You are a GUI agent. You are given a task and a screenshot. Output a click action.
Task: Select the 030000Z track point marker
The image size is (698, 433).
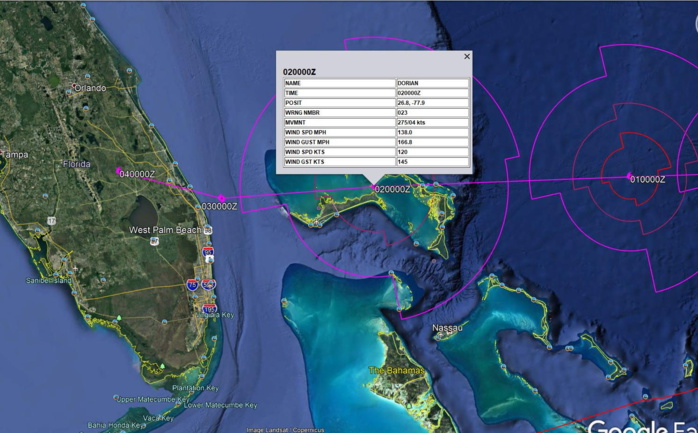point(222,198)
